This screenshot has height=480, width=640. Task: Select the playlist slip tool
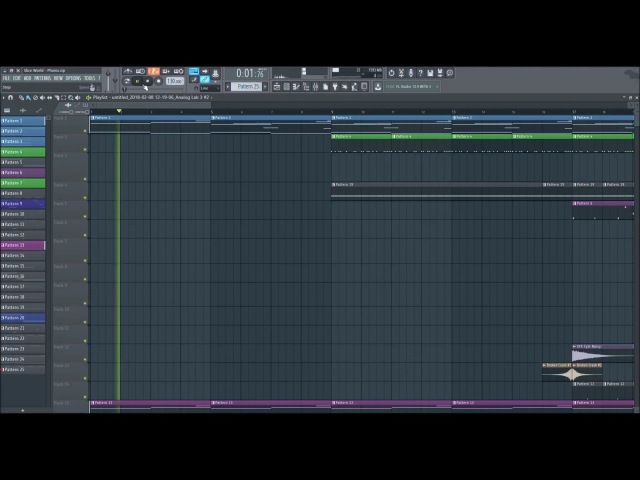tap(49, 97)
